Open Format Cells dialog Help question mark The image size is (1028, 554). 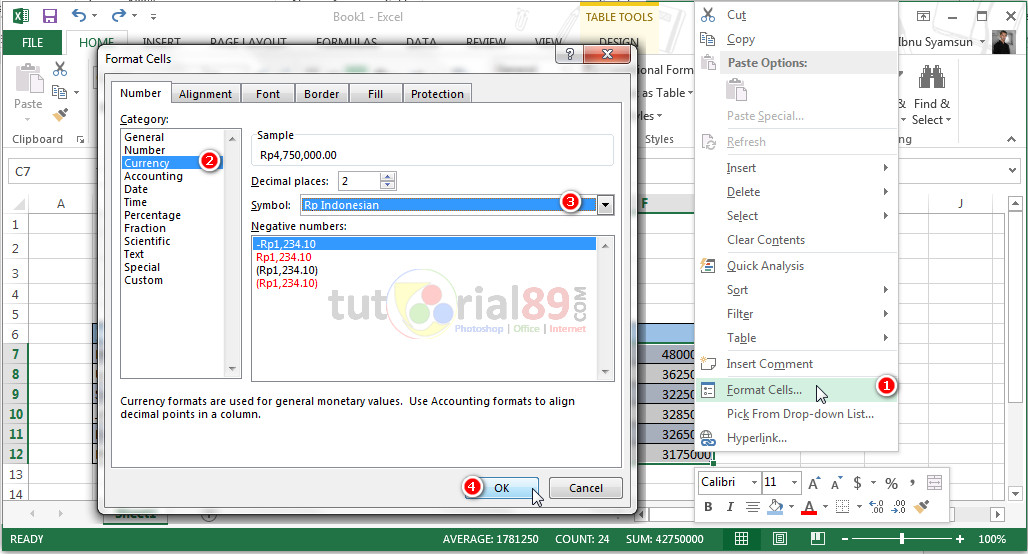[x=570, y=54]
